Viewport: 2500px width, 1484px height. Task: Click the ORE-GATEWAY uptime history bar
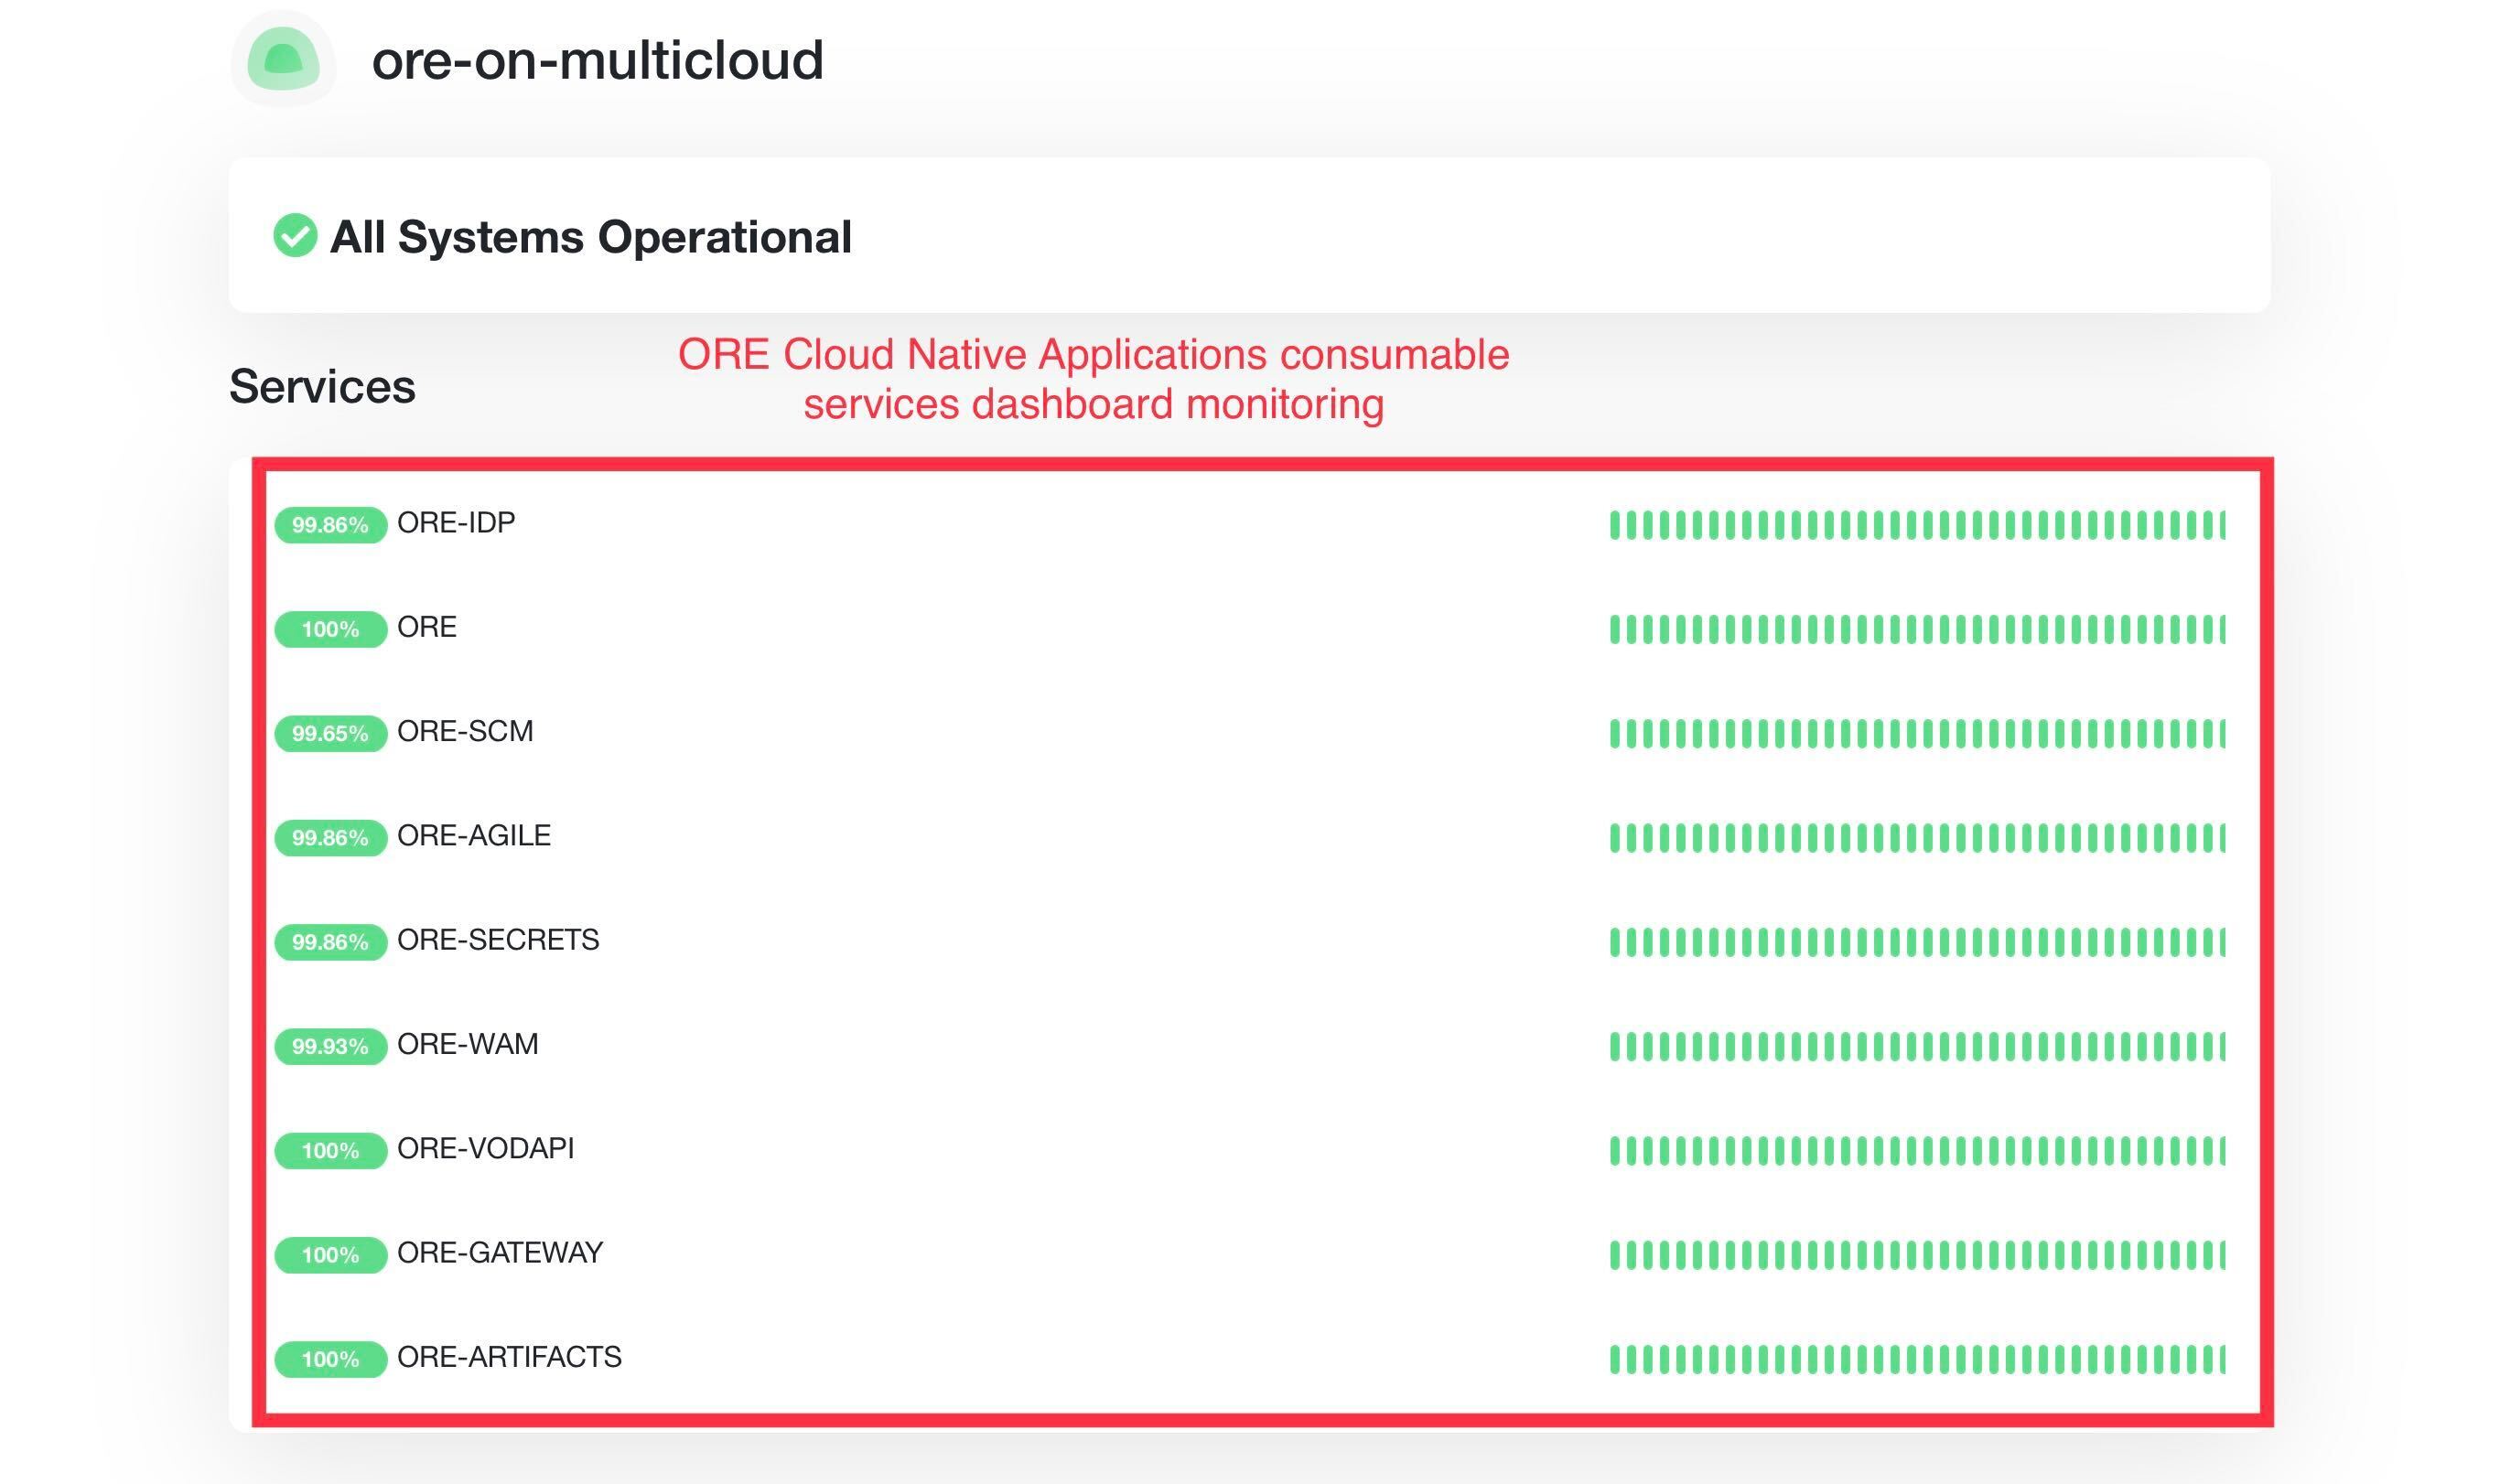tap(1917, 1255)
